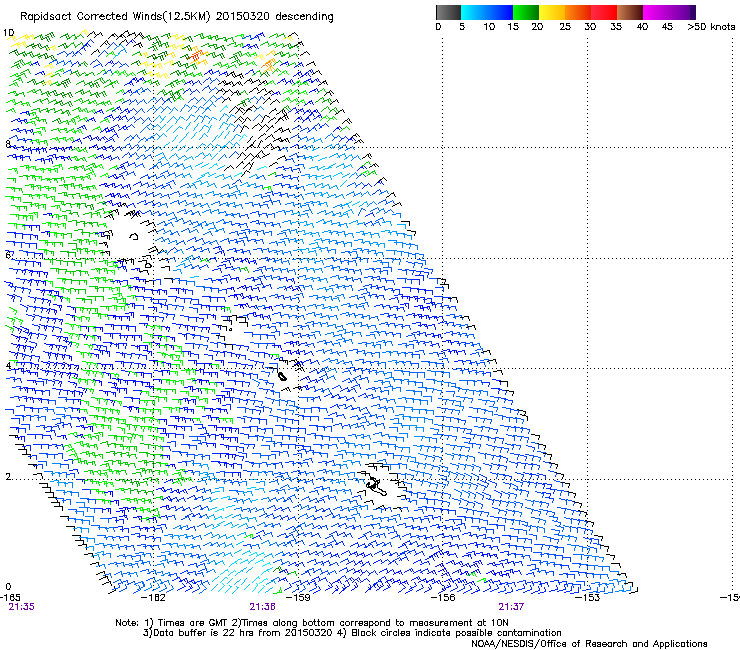Click the '10' legend scale label

[x=489, y=27]
